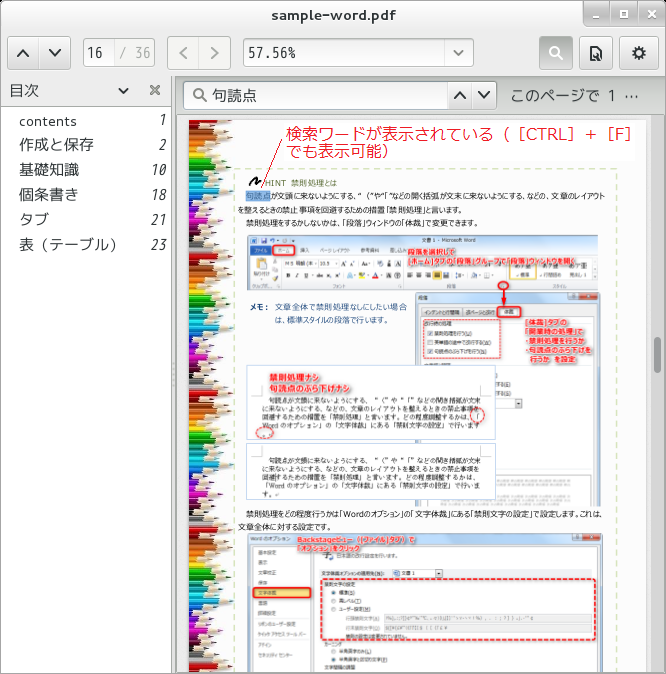Navigate forward in history
Image resolution: width=666 pixels, height=674 pixels.
coord(213,52)
